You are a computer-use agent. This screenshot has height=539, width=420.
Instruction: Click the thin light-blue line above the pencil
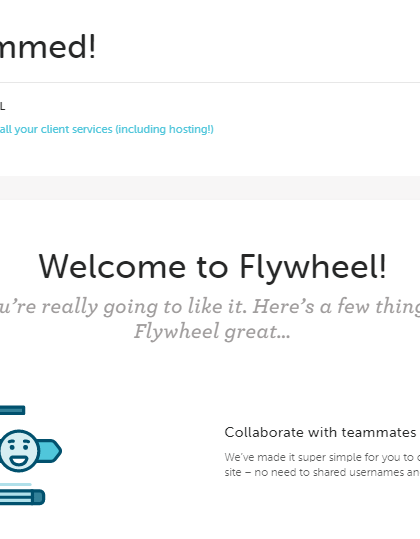(x=15, y=484)
